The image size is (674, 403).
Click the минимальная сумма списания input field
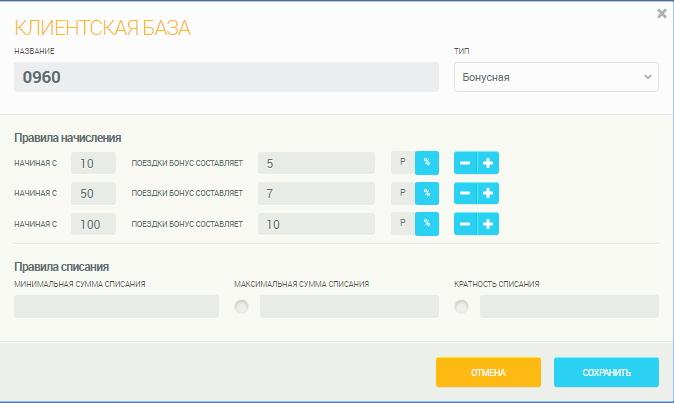click(116, 307)
